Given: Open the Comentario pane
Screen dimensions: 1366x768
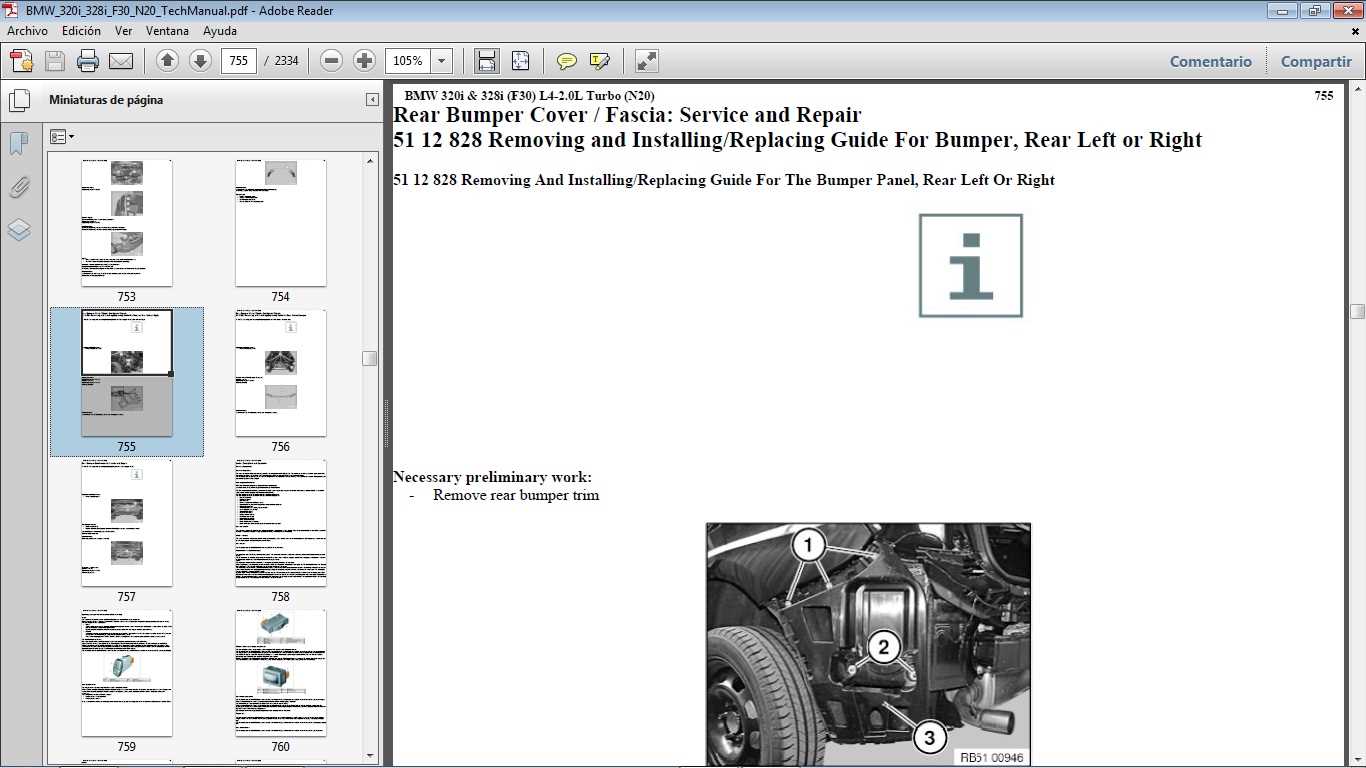Looking at the screenshot, I should 1211,61.
